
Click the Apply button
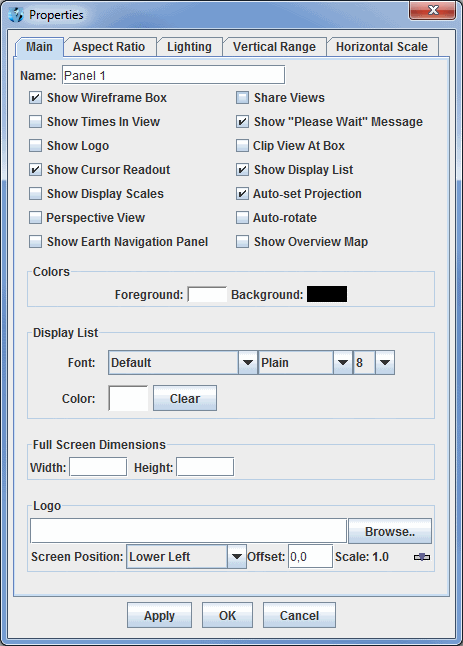coord(159,616)
